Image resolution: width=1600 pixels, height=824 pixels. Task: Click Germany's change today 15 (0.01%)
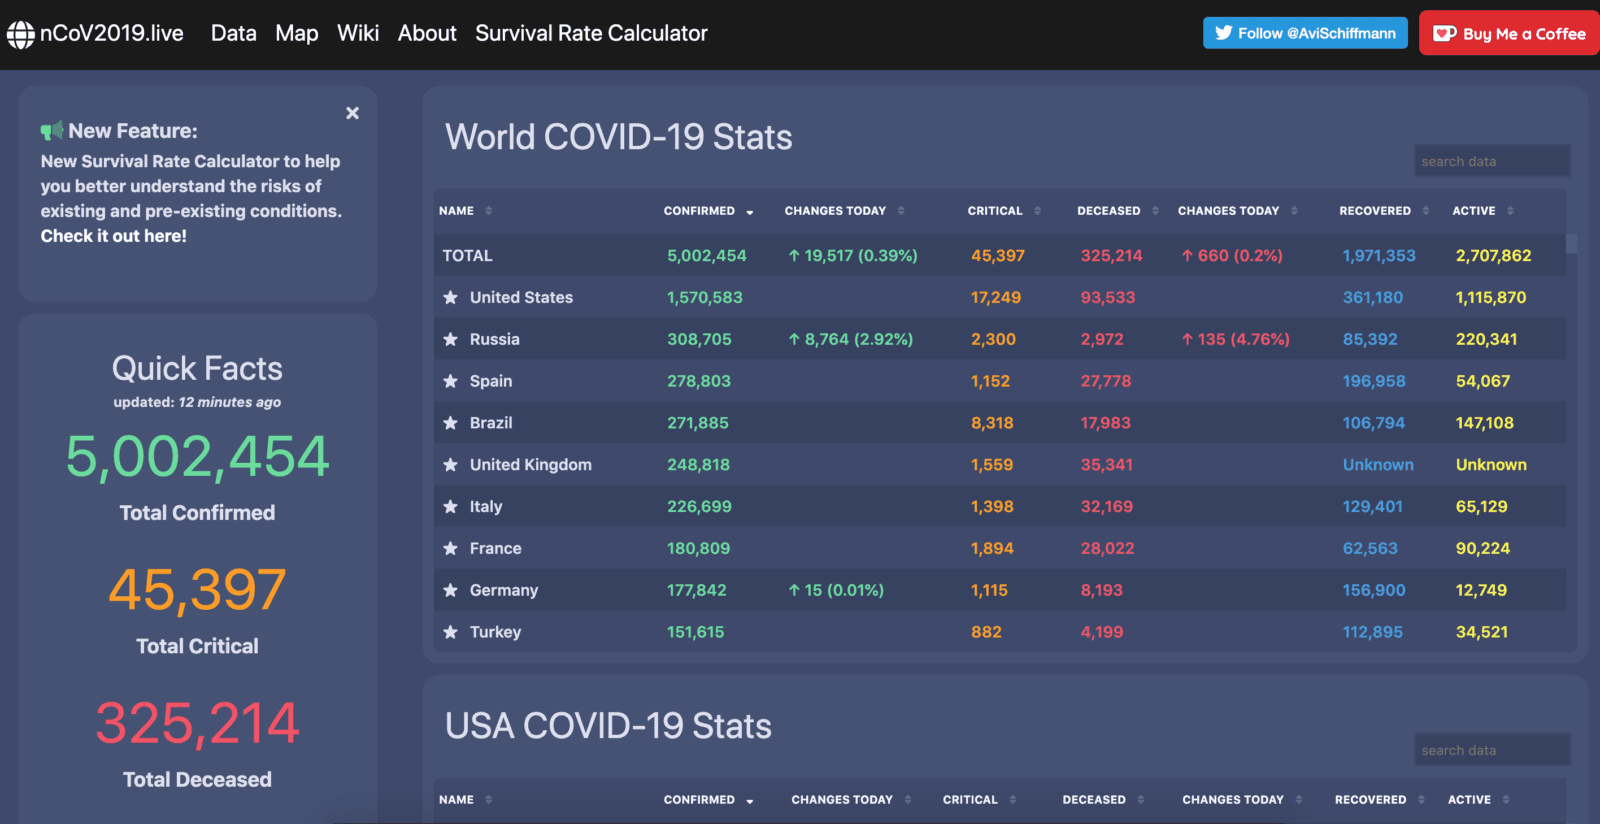(x=836, y=590)
